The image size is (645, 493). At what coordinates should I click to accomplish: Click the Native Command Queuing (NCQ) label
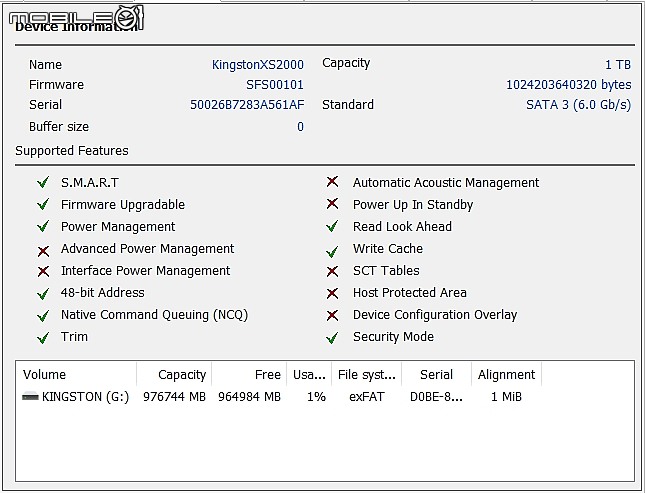(154, 315)
